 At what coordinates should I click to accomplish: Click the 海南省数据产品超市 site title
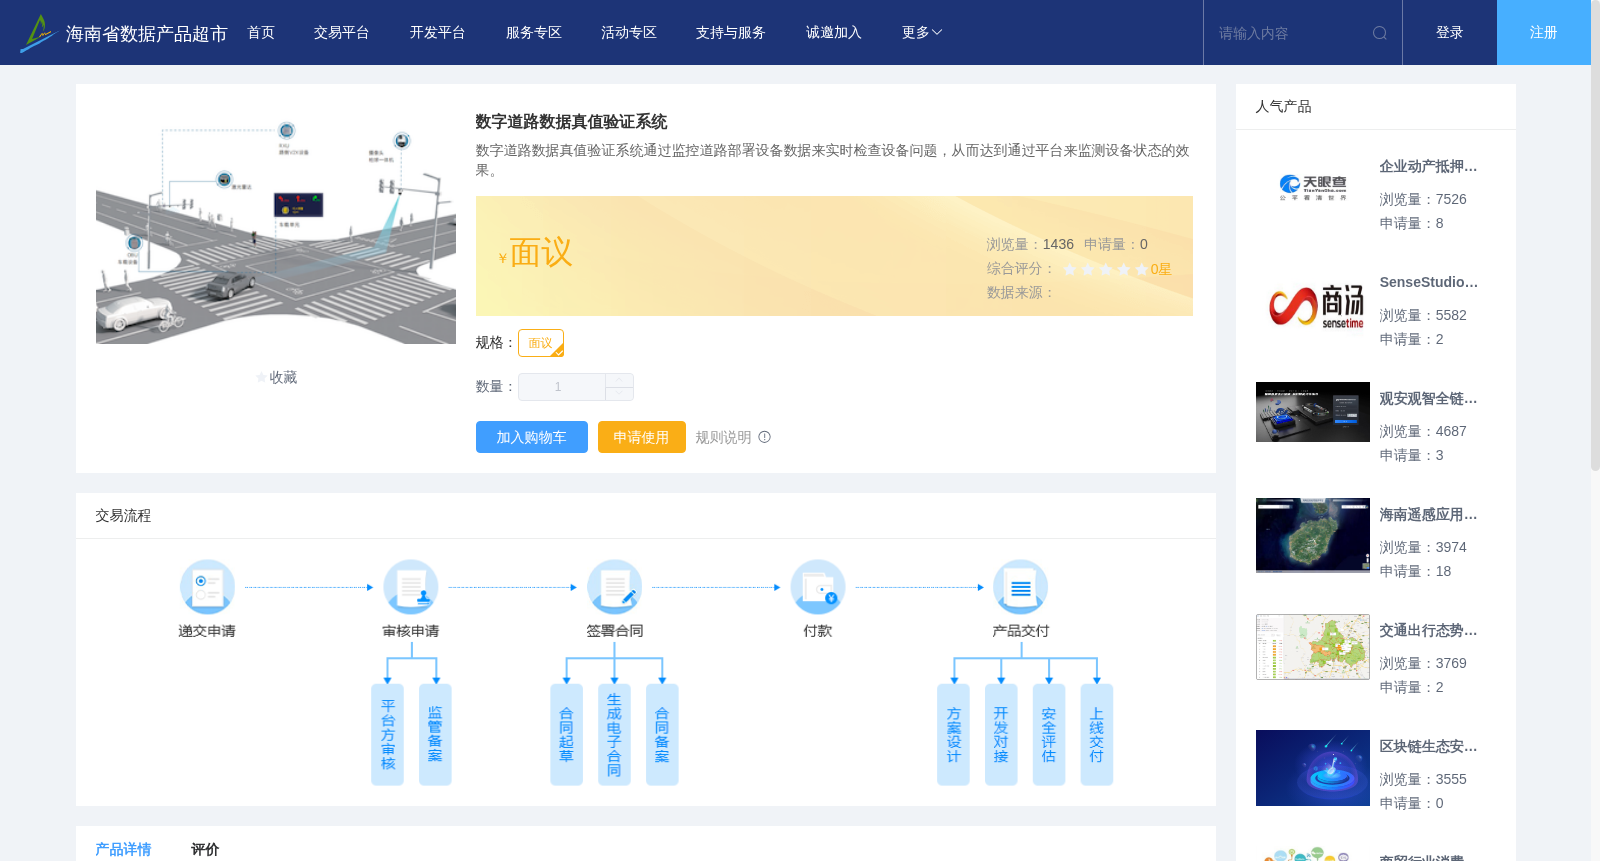tap(146, 34)
